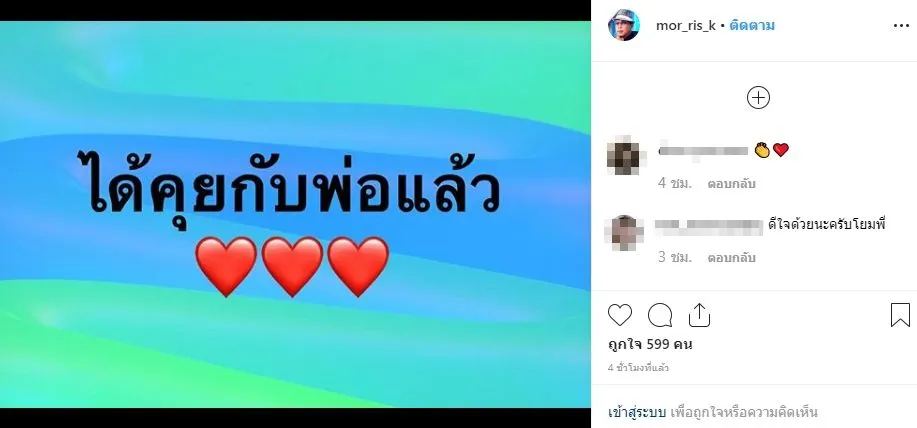Click second comment's 3 ชม. timestamp
The image size is (917, 428).
(x=675, y=257)
